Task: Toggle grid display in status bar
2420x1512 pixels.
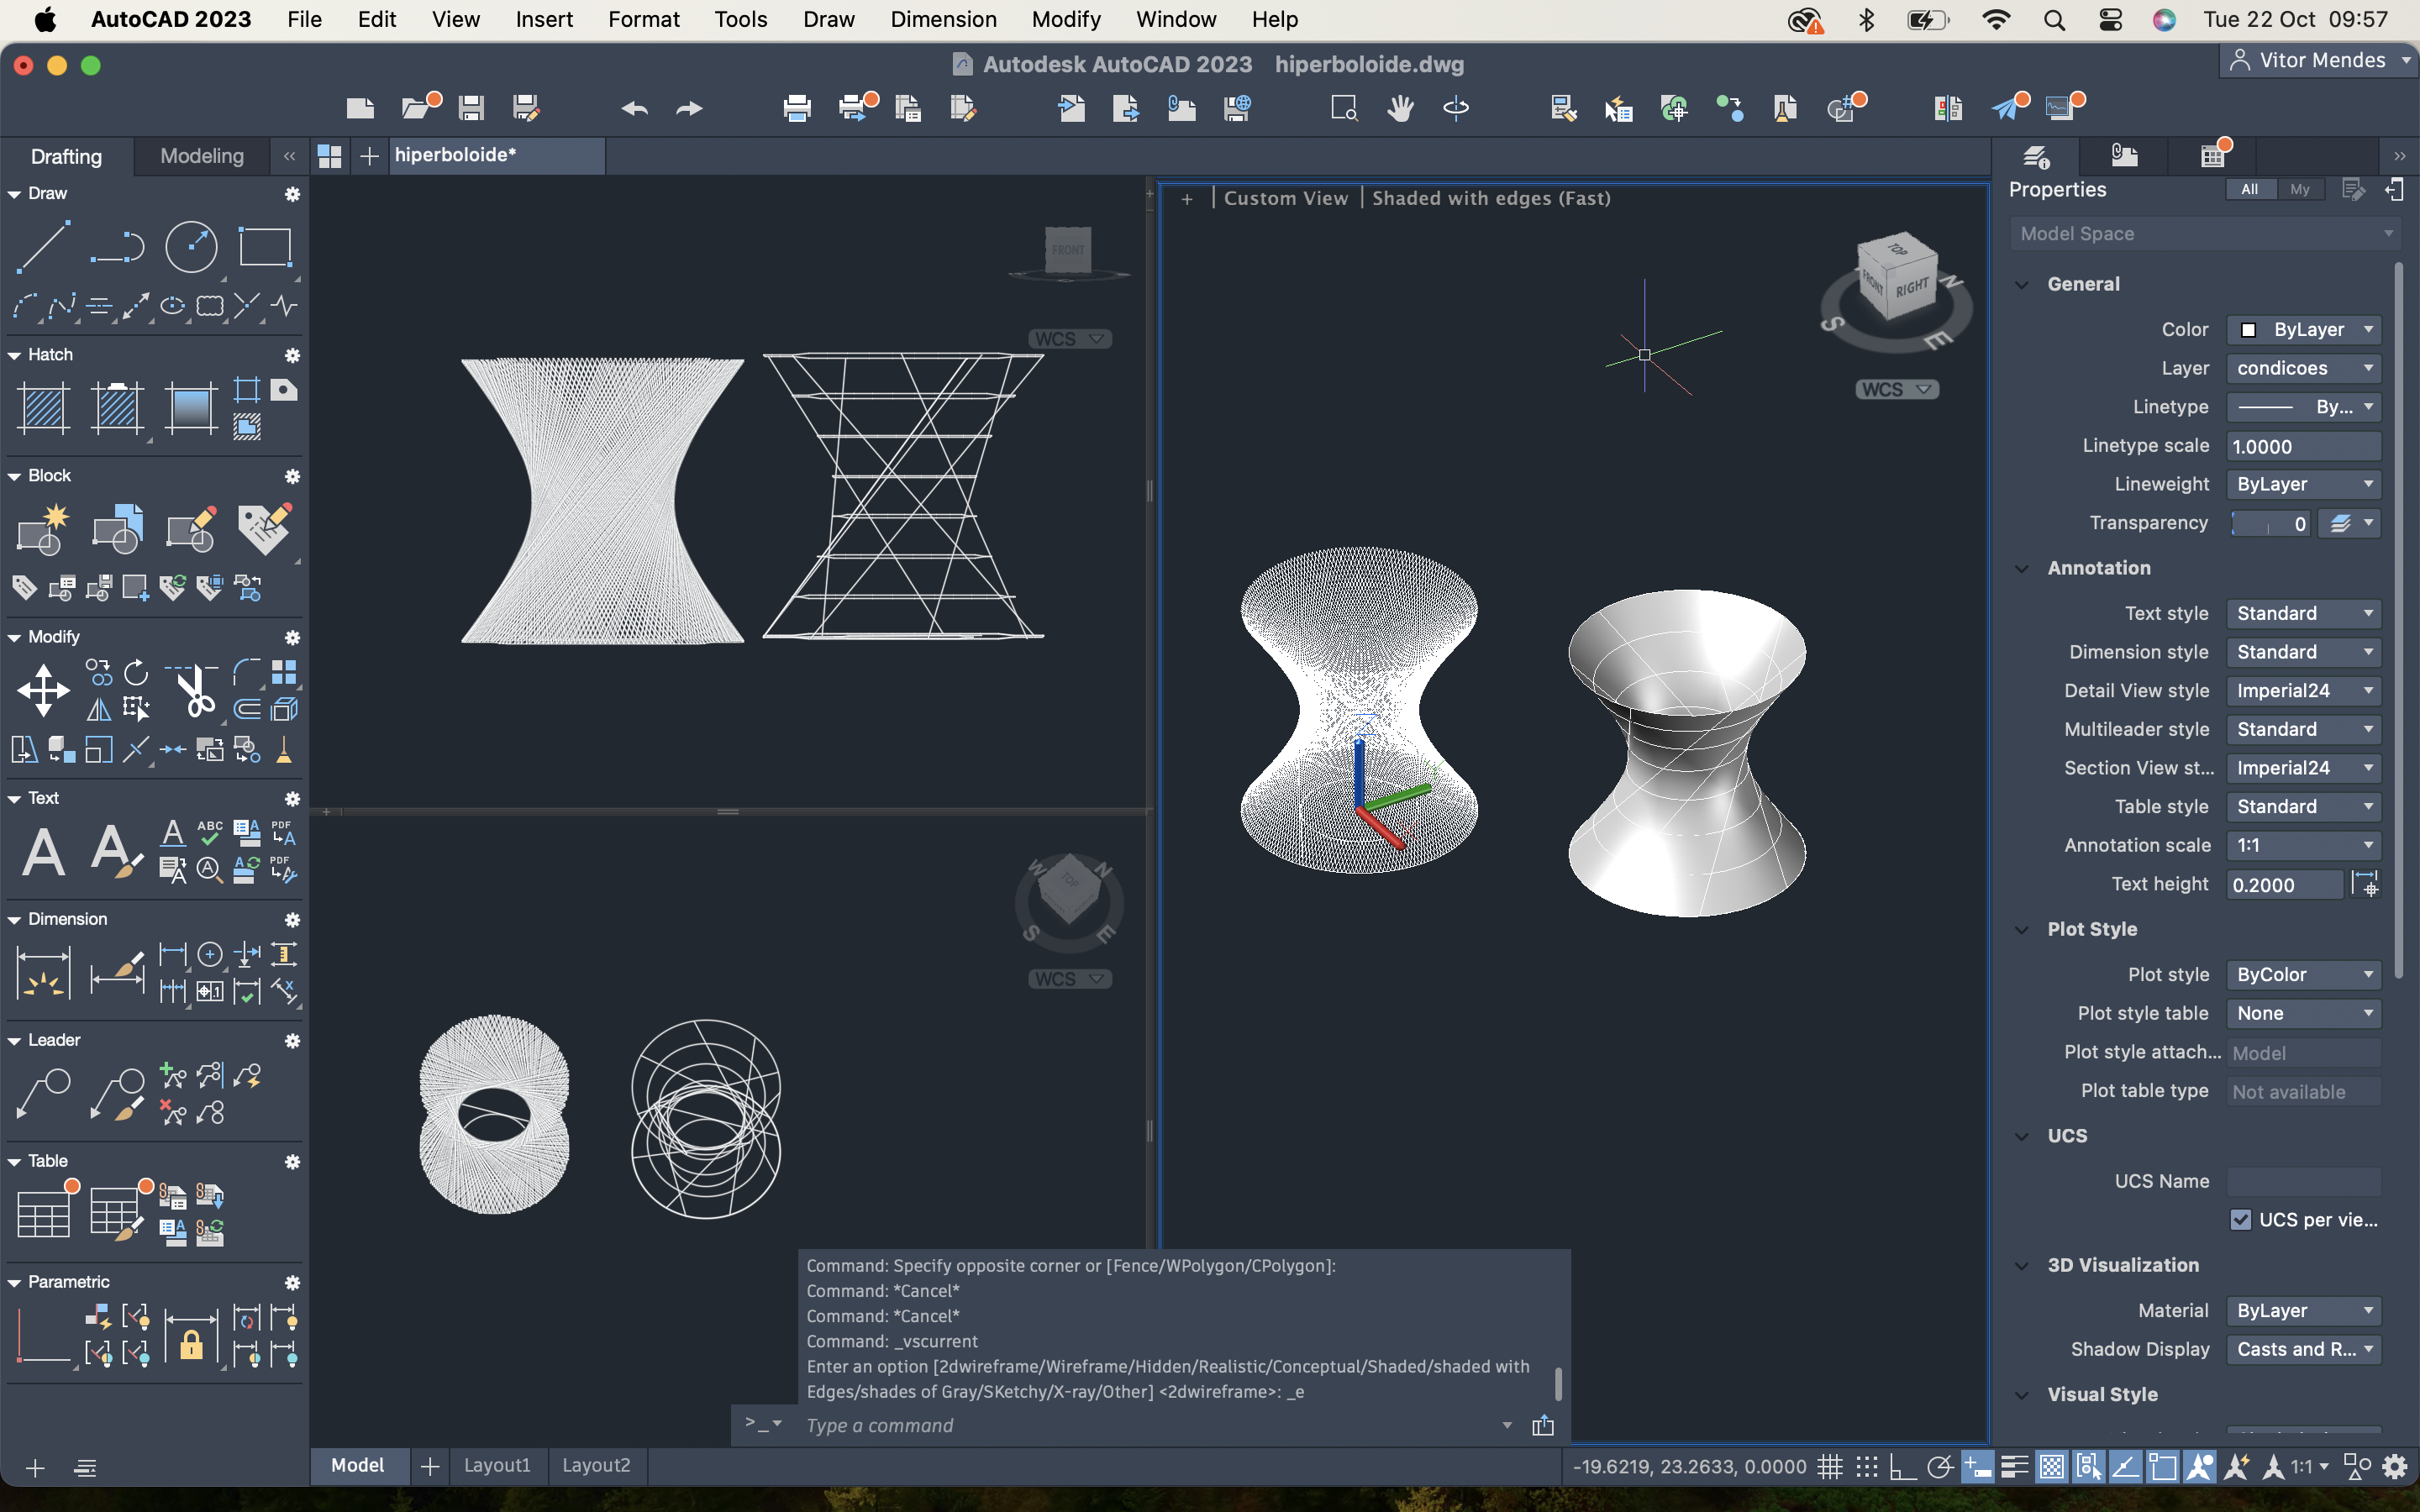Action: coord(1830,1467)
